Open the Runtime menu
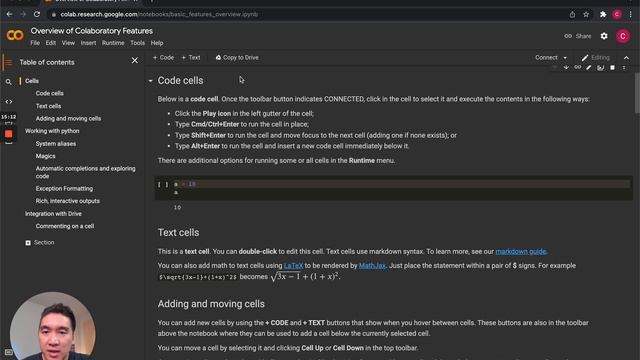This screenshot has width=640, height=360. 113,43
